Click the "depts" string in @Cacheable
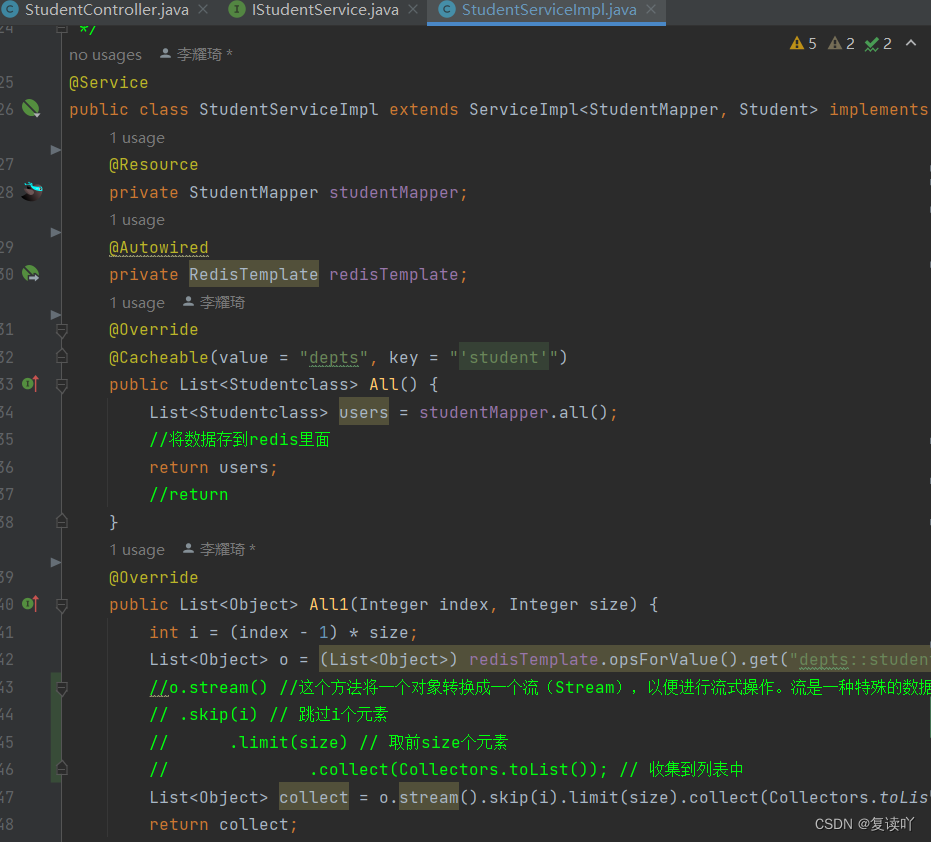Image resolution: width=931 pixels, height=842 pixels. 334,357
